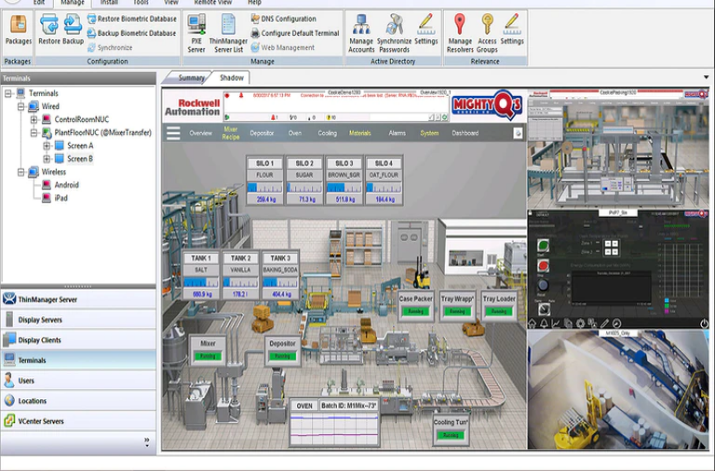The width and height of the screenshot is (715, 471).
Task: Expand the Screen B node
Action: coord(47,159)
